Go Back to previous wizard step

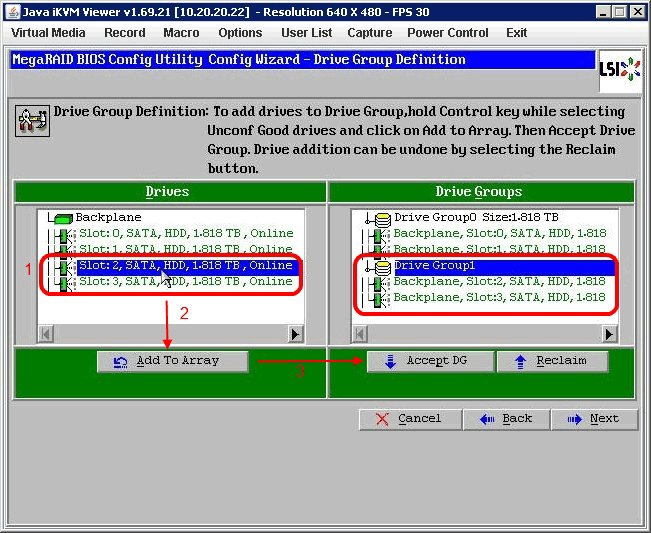(507, 419)
